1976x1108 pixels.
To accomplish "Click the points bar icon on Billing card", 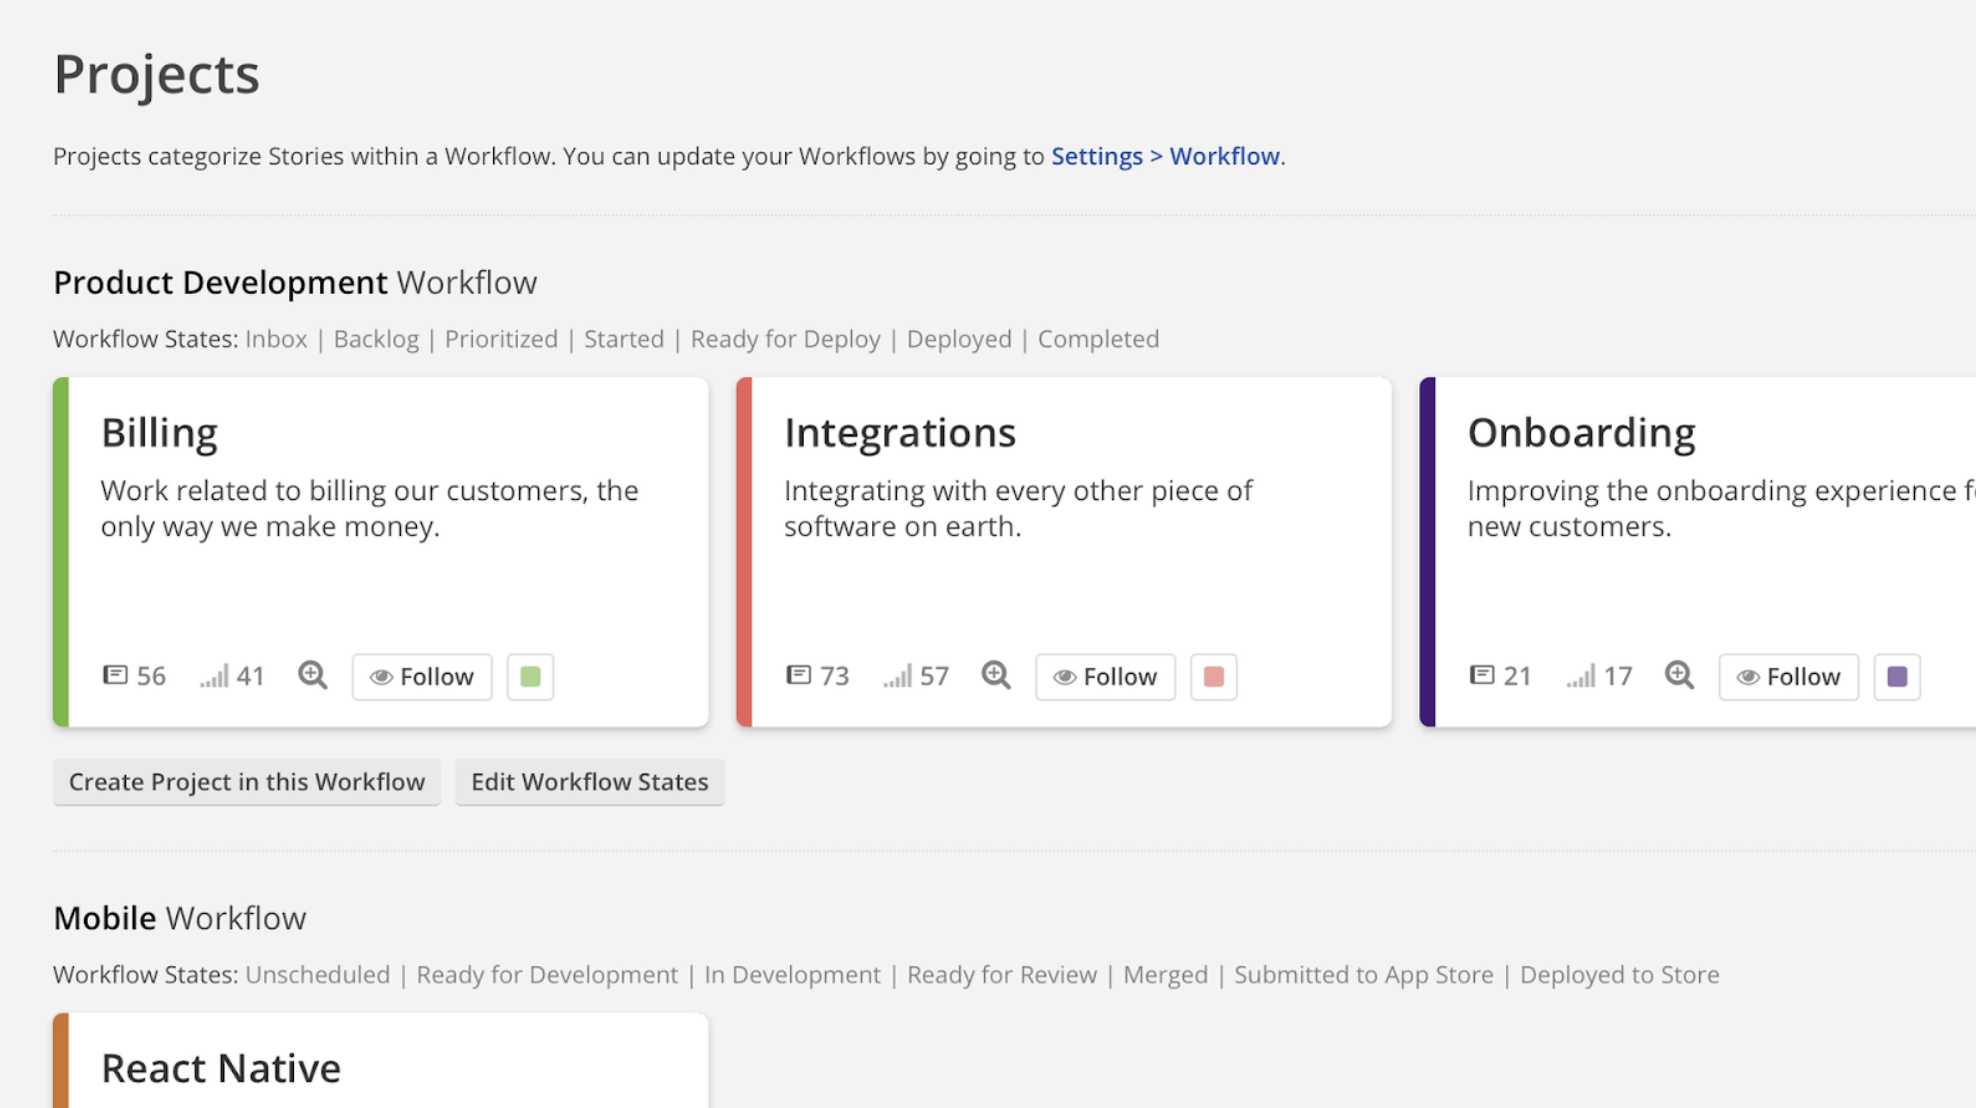I will click(x=214, y=677).
